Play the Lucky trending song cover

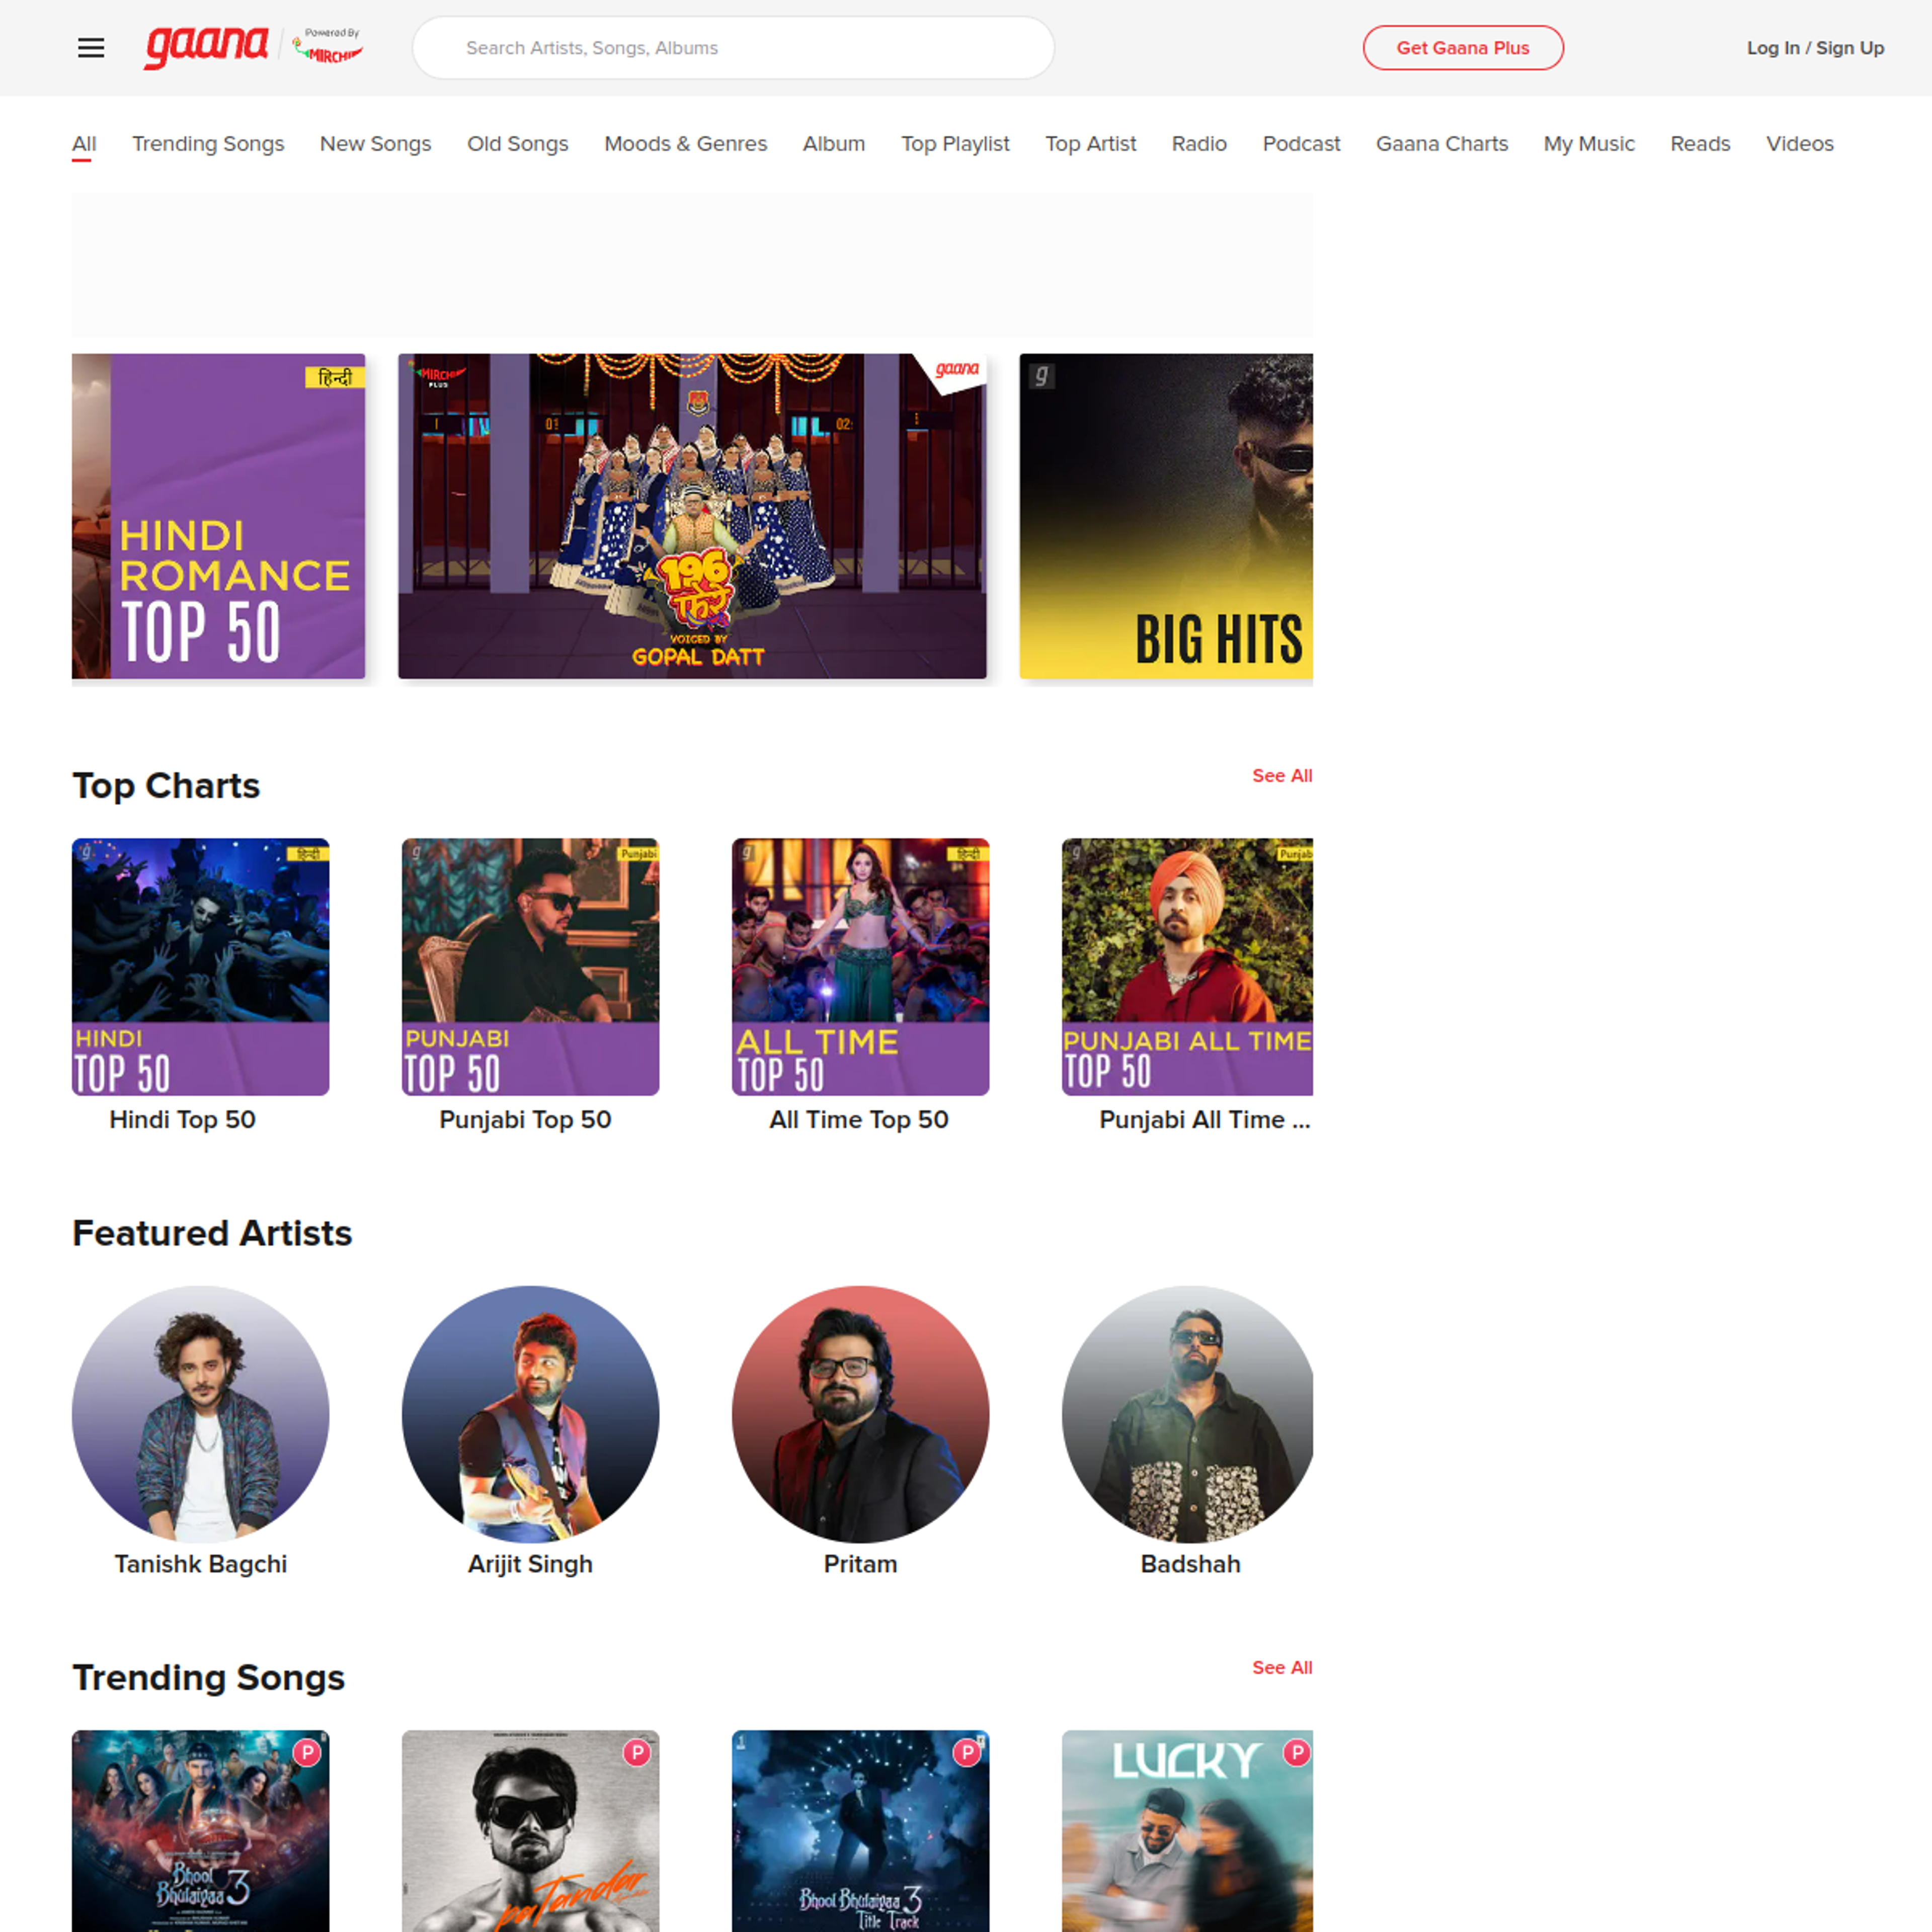1187,1831
